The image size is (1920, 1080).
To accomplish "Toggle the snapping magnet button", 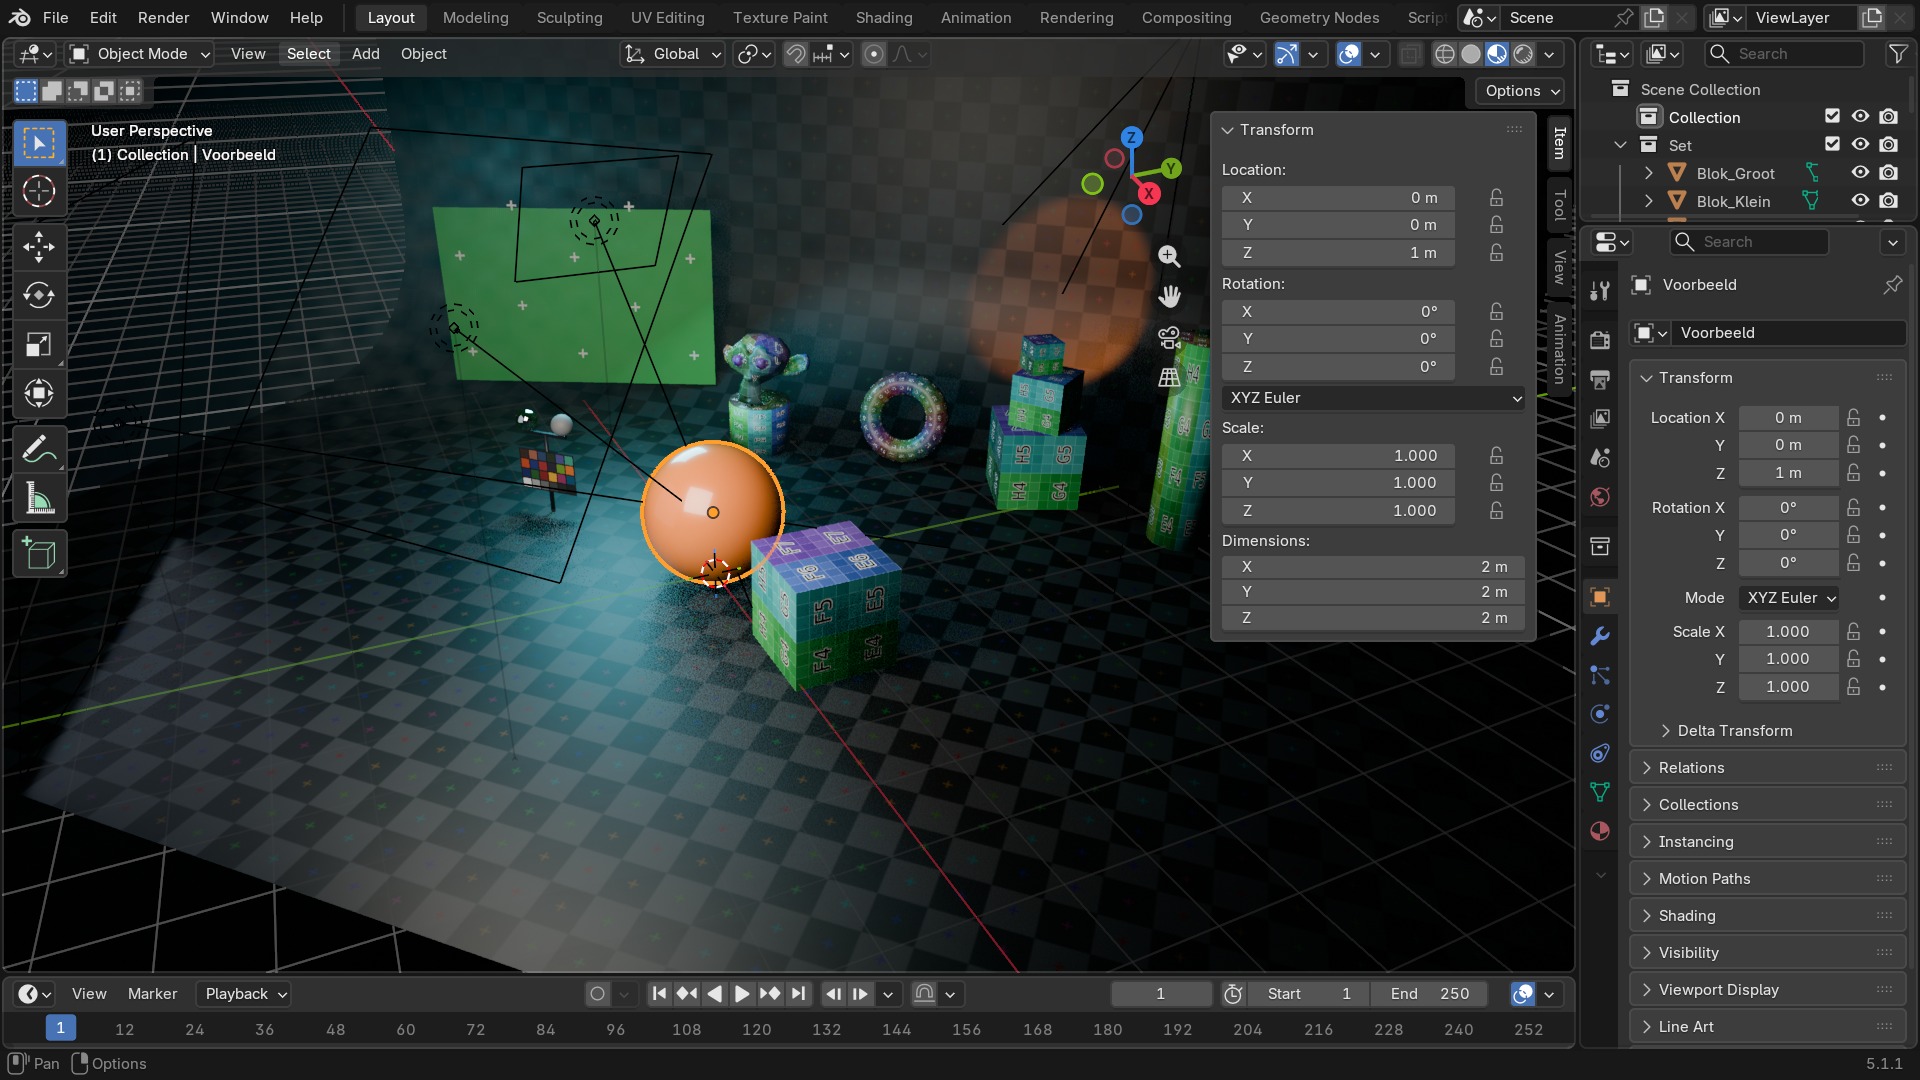I will click(x=795, y=54).
